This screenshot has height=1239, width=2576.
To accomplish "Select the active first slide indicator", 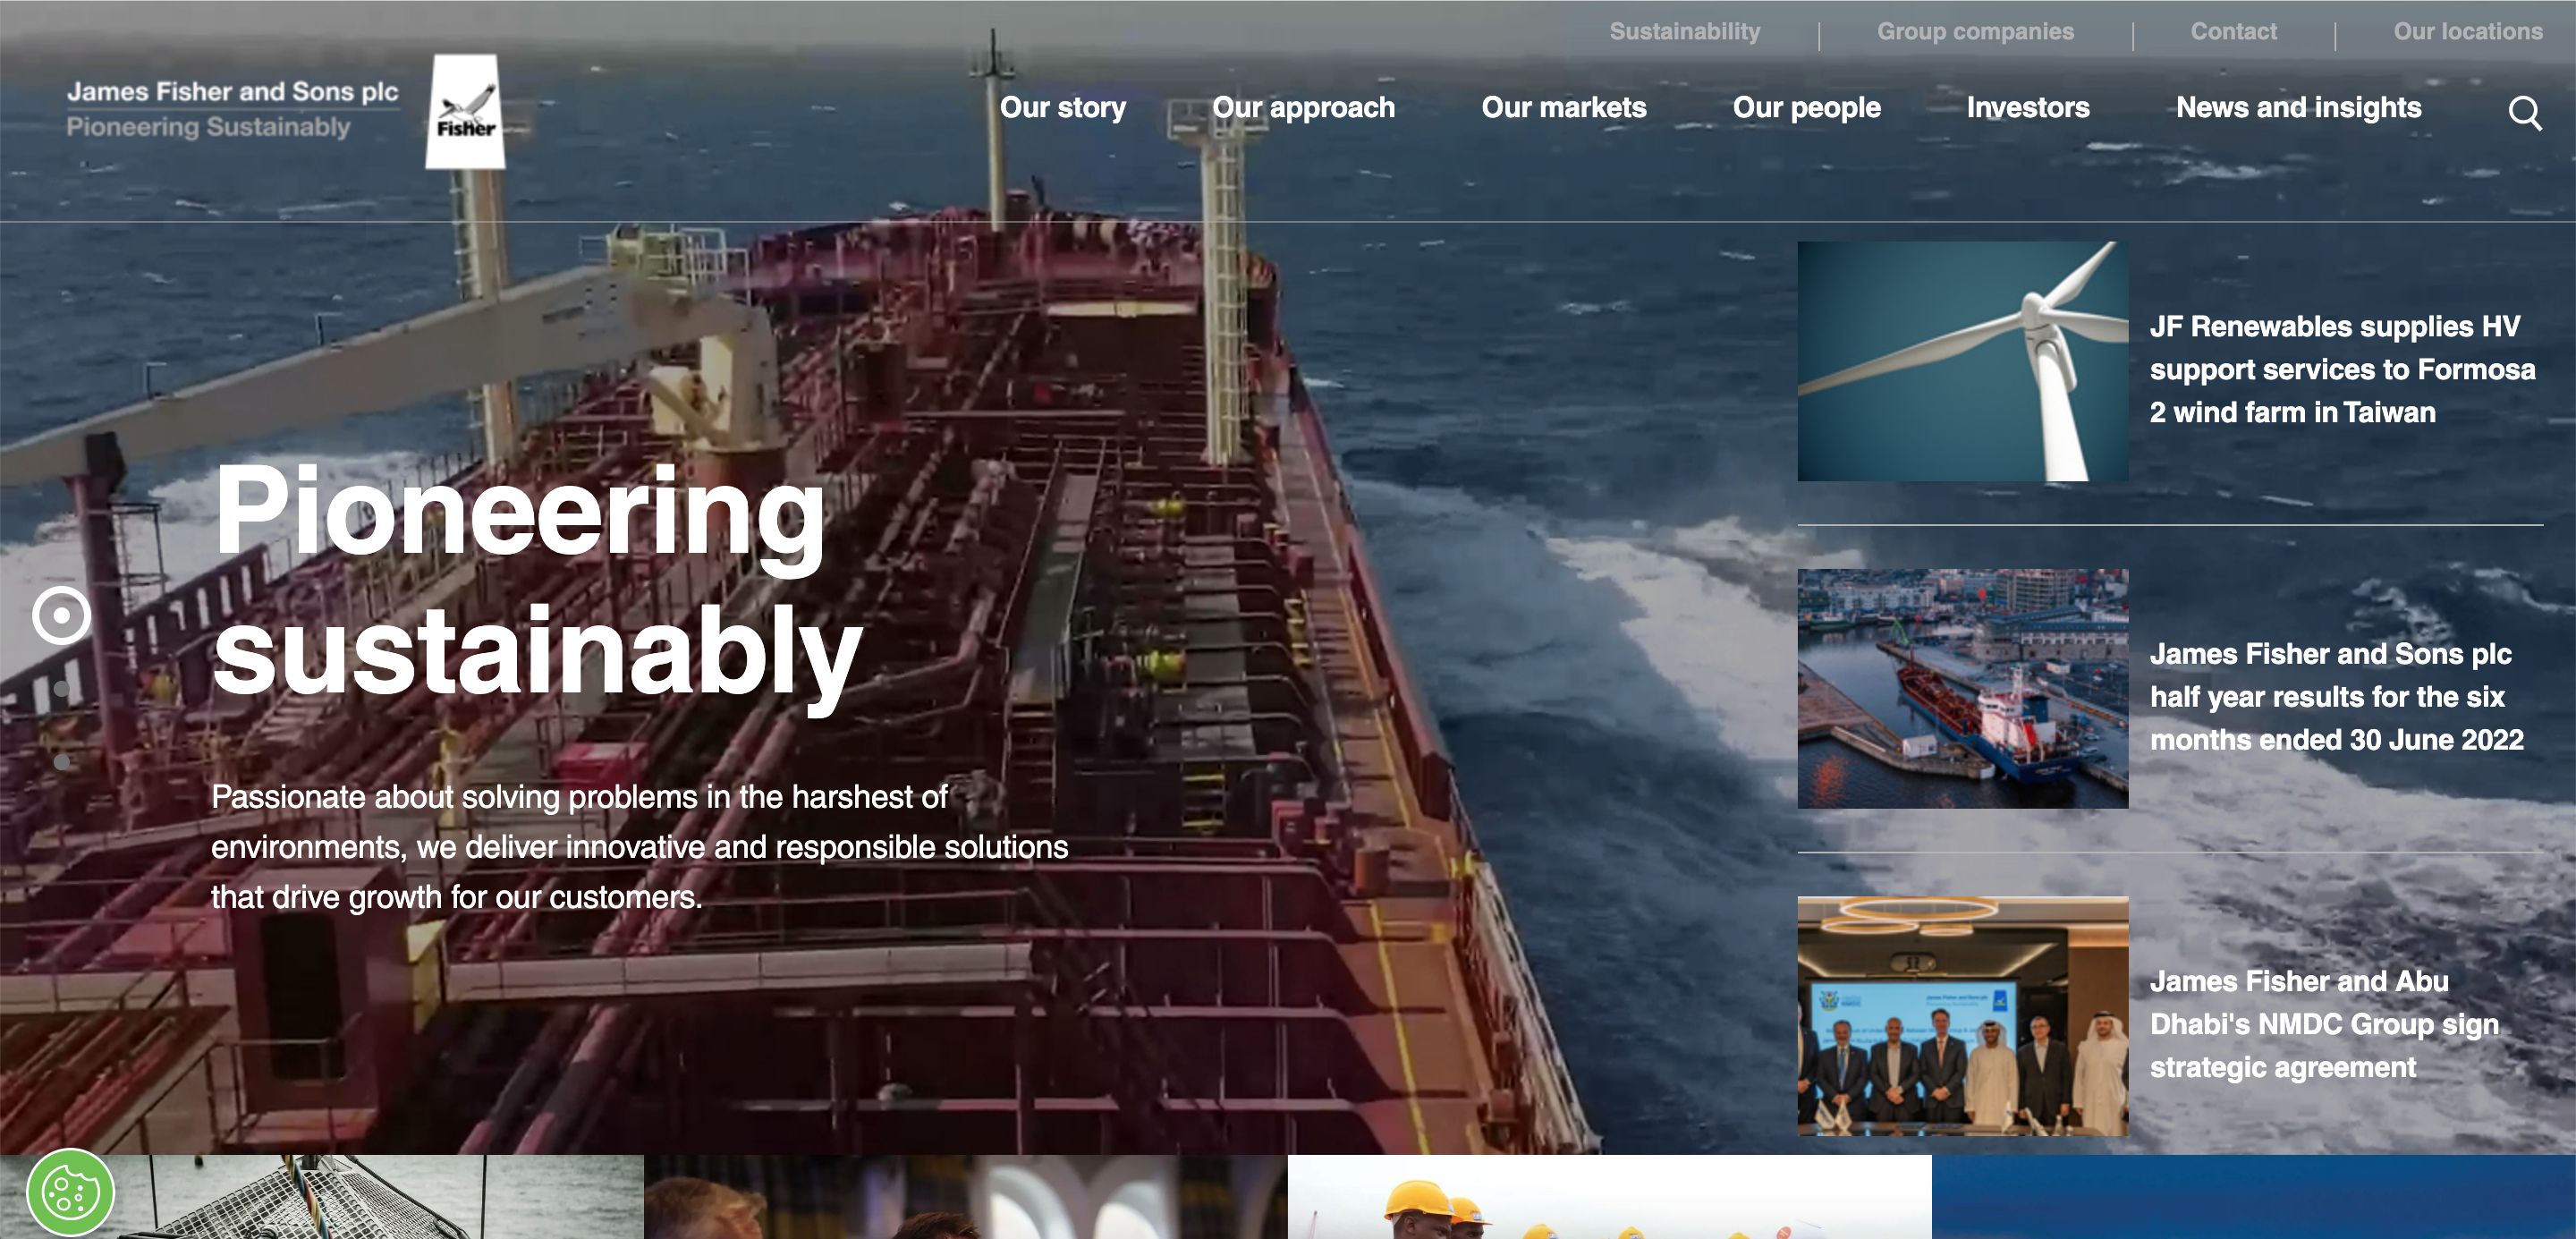I will tap(61, 615).
